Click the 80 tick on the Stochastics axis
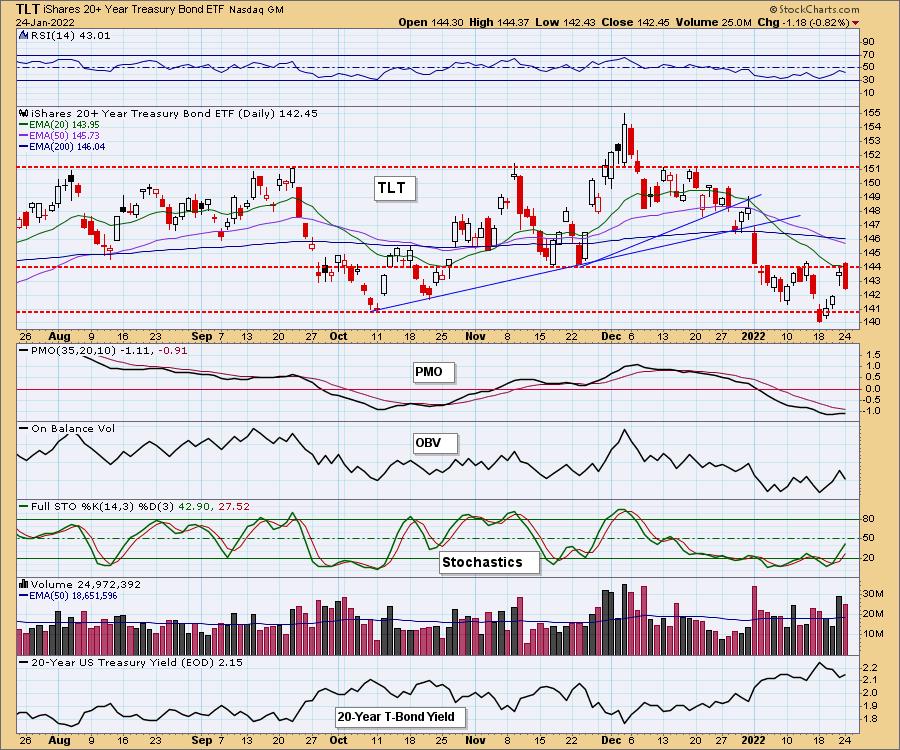 [x=869, y=519]
